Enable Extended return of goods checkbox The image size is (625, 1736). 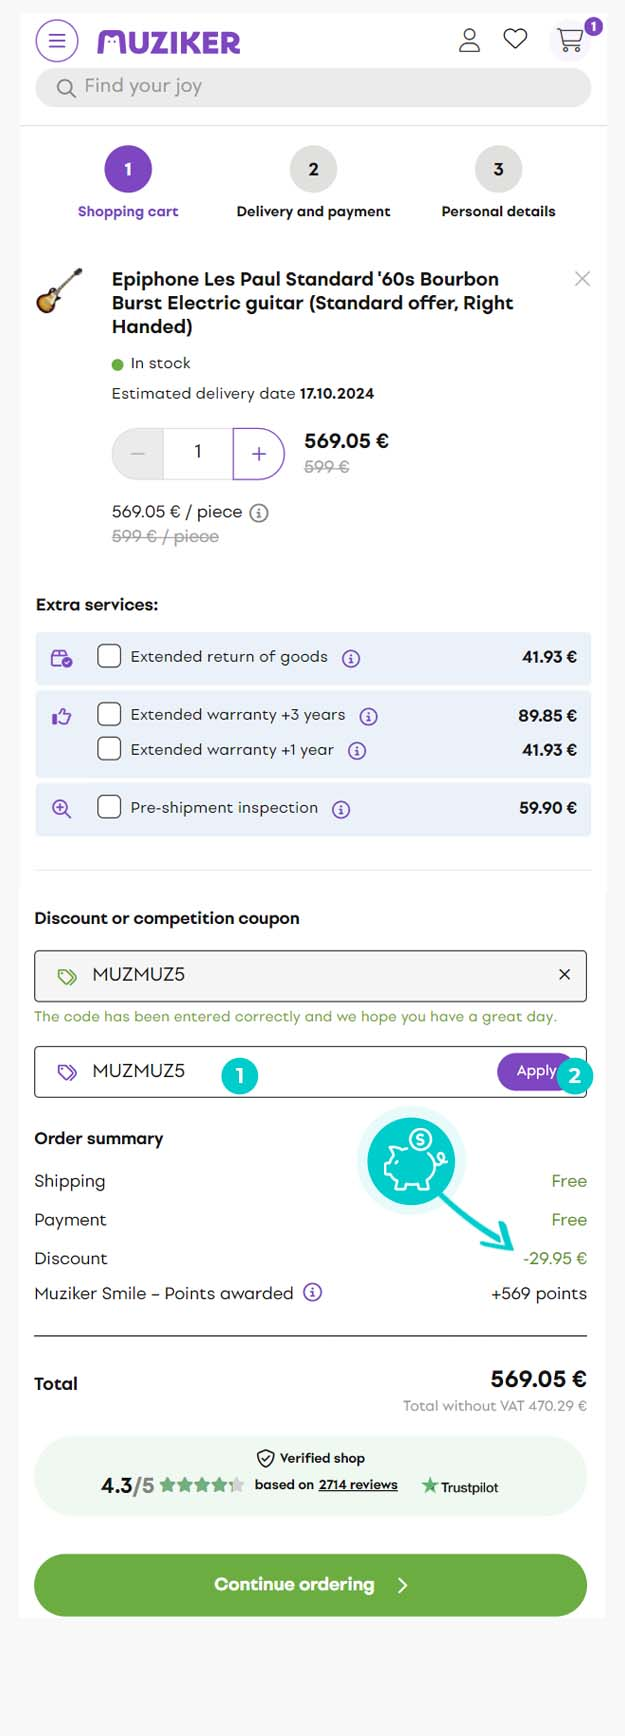point(109,656)
